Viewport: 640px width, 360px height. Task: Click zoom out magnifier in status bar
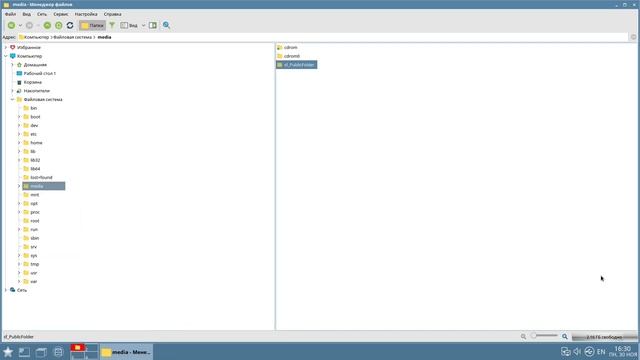point(523,337)
